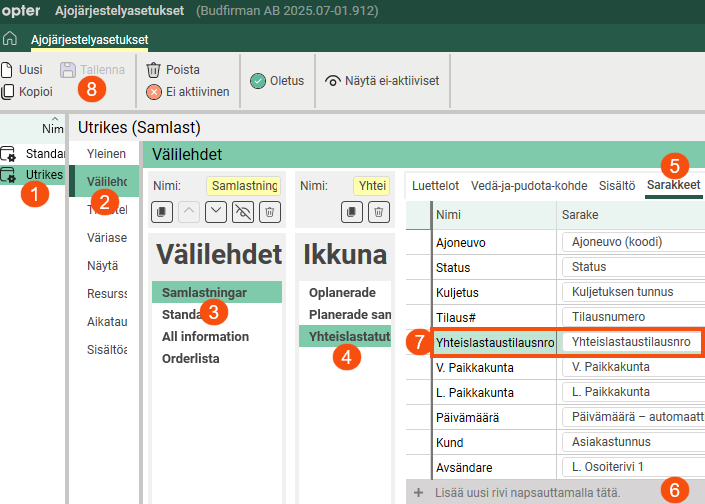Screen dimensions: 705x504
Task: Click the home icon in the tab bar
Action: pyautogui.click(x=9, y=40)
